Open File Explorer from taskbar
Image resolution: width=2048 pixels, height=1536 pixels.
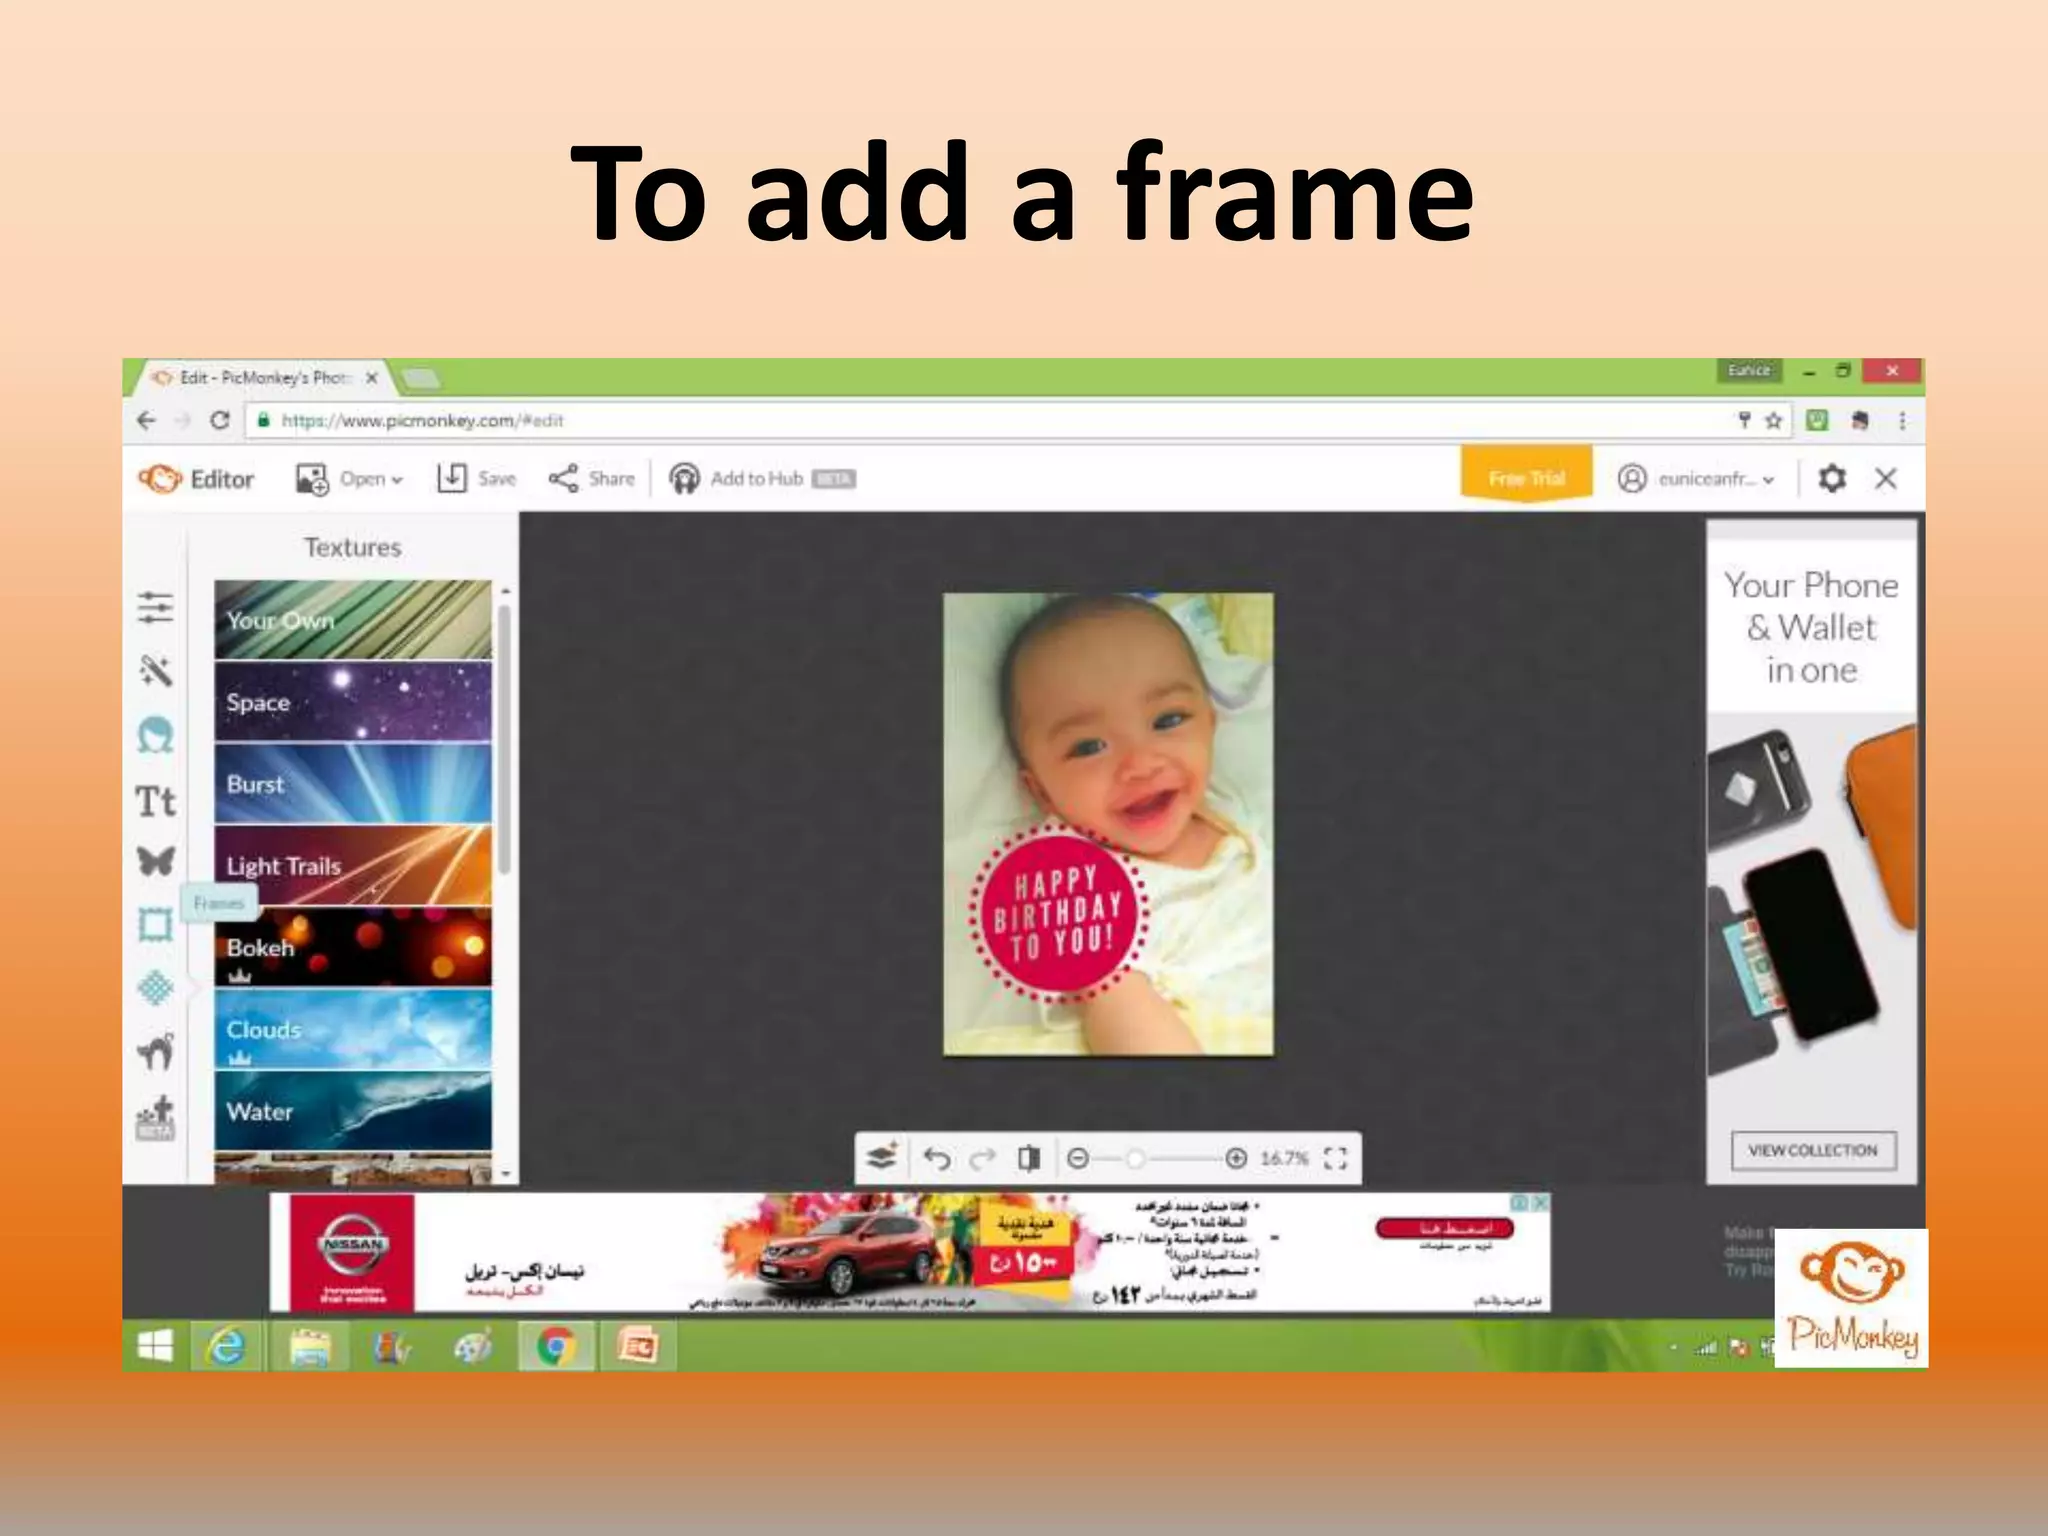click(309, 1347)
